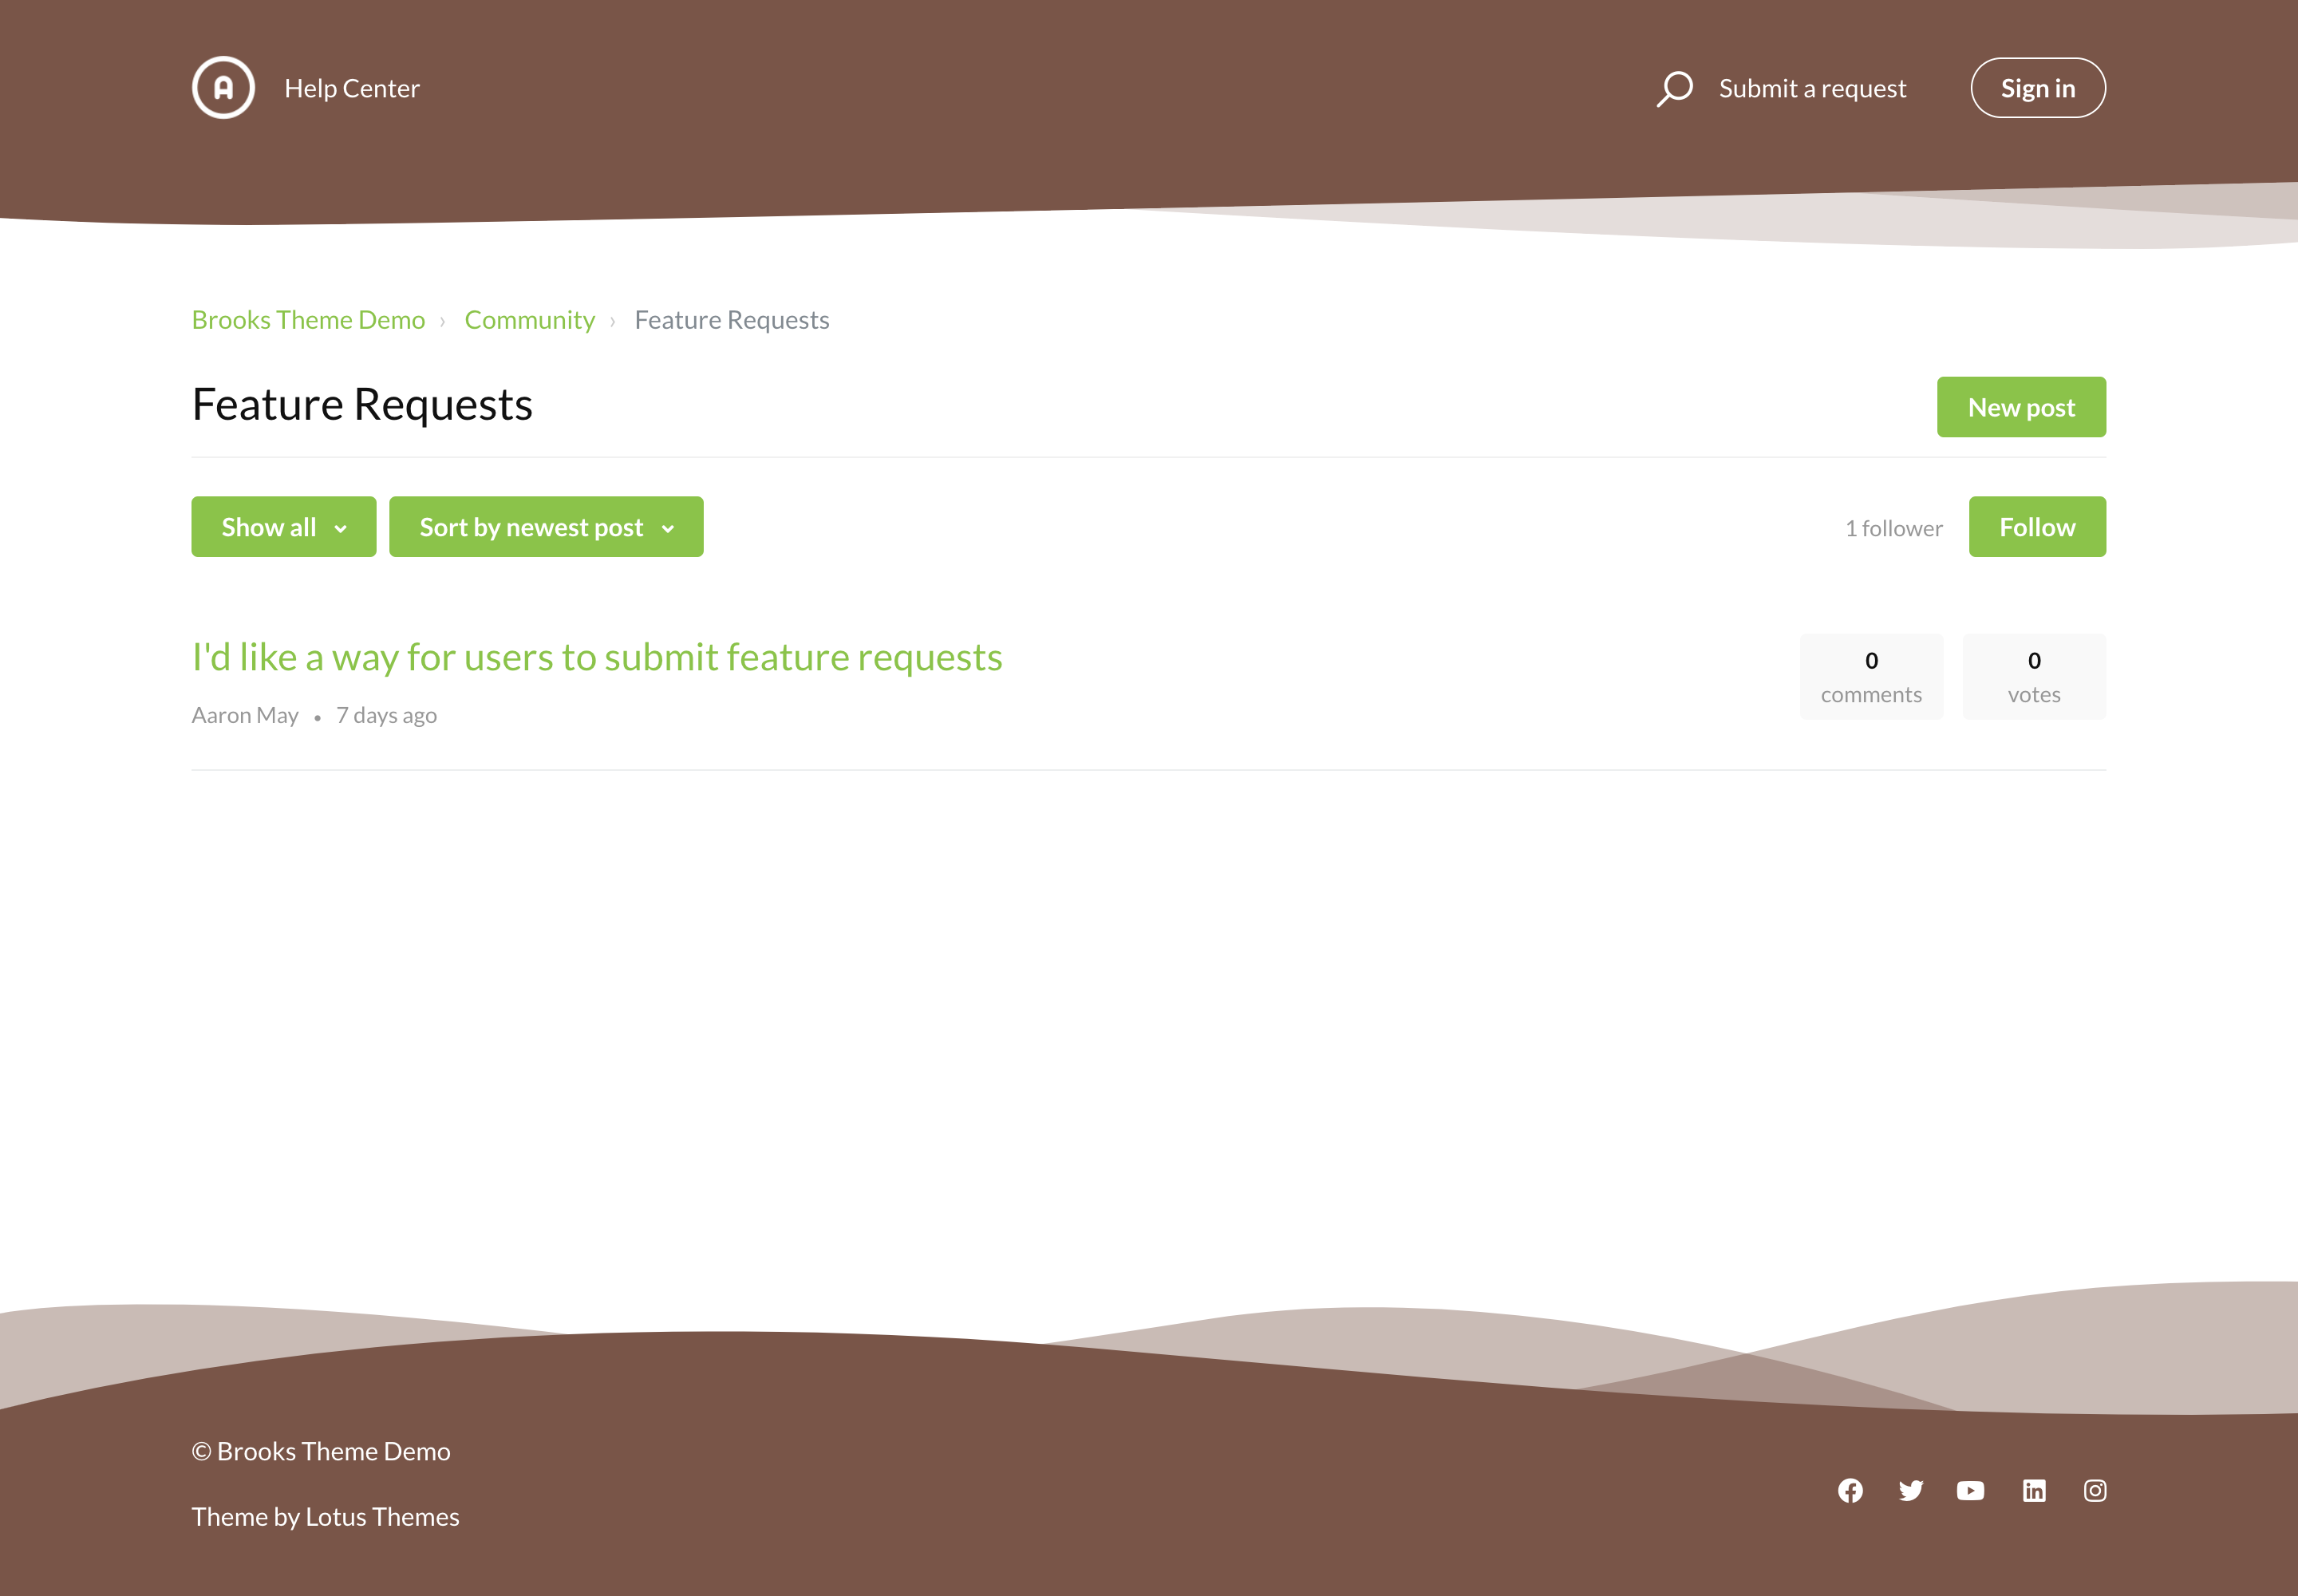
Task: Click the Help Center header link
Action: coord(352,88)
